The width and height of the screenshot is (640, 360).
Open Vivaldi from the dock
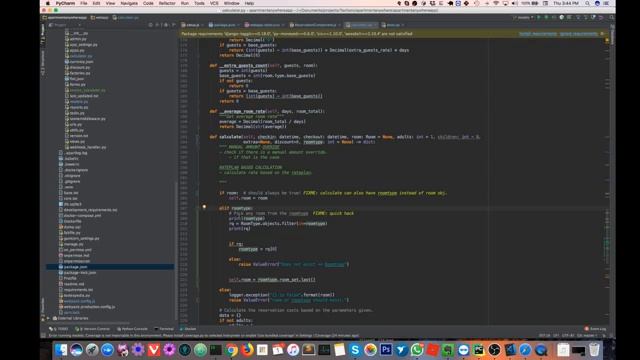[154, 350]
